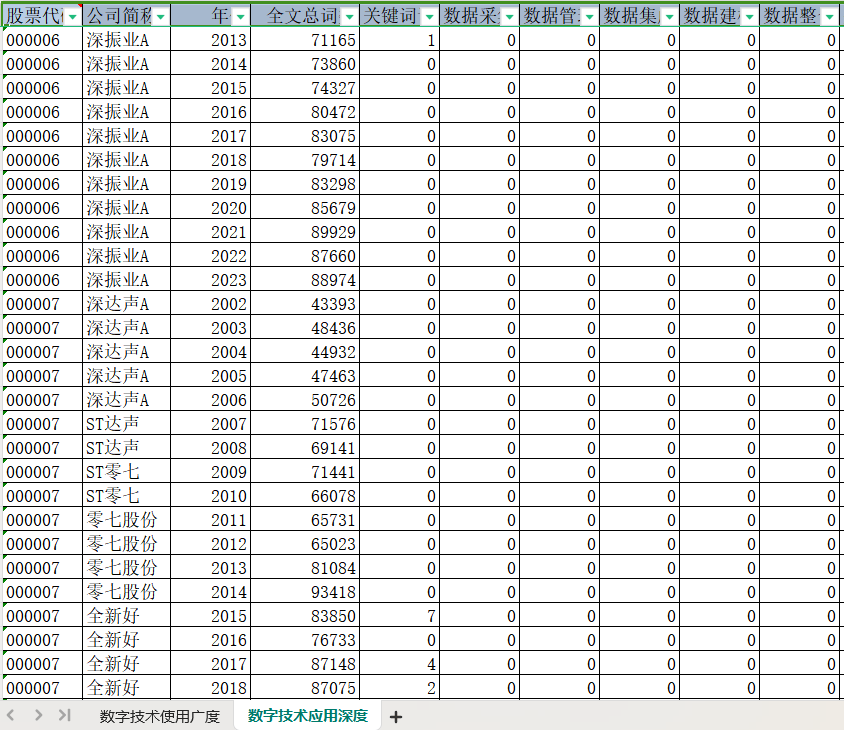
Task: Select cell with total words 79714
Action: (305, 159)
